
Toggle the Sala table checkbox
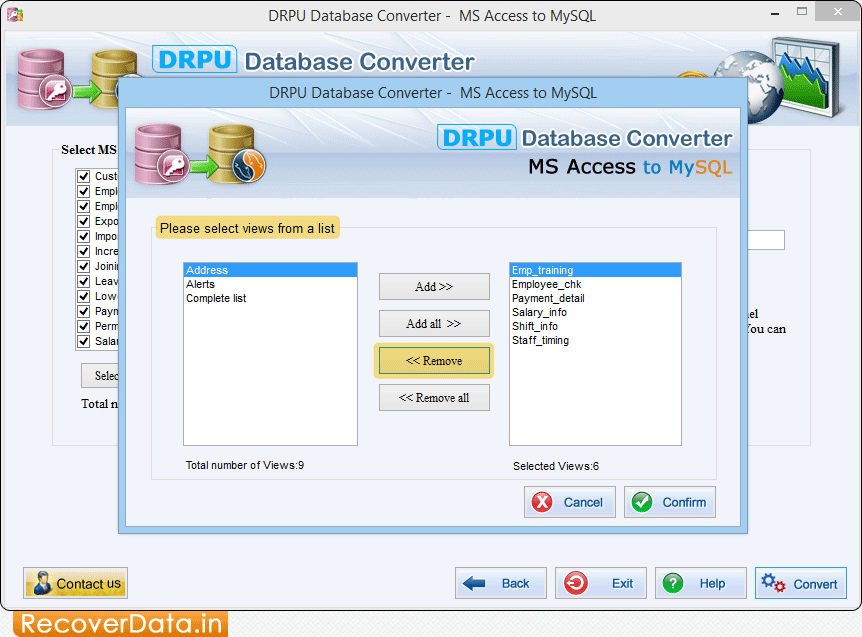[x=84, y=341]
